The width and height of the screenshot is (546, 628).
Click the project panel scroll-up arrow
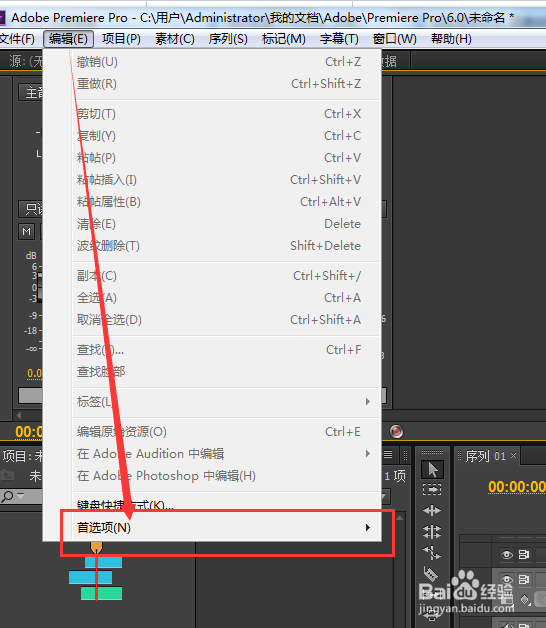tap(400, 518)
